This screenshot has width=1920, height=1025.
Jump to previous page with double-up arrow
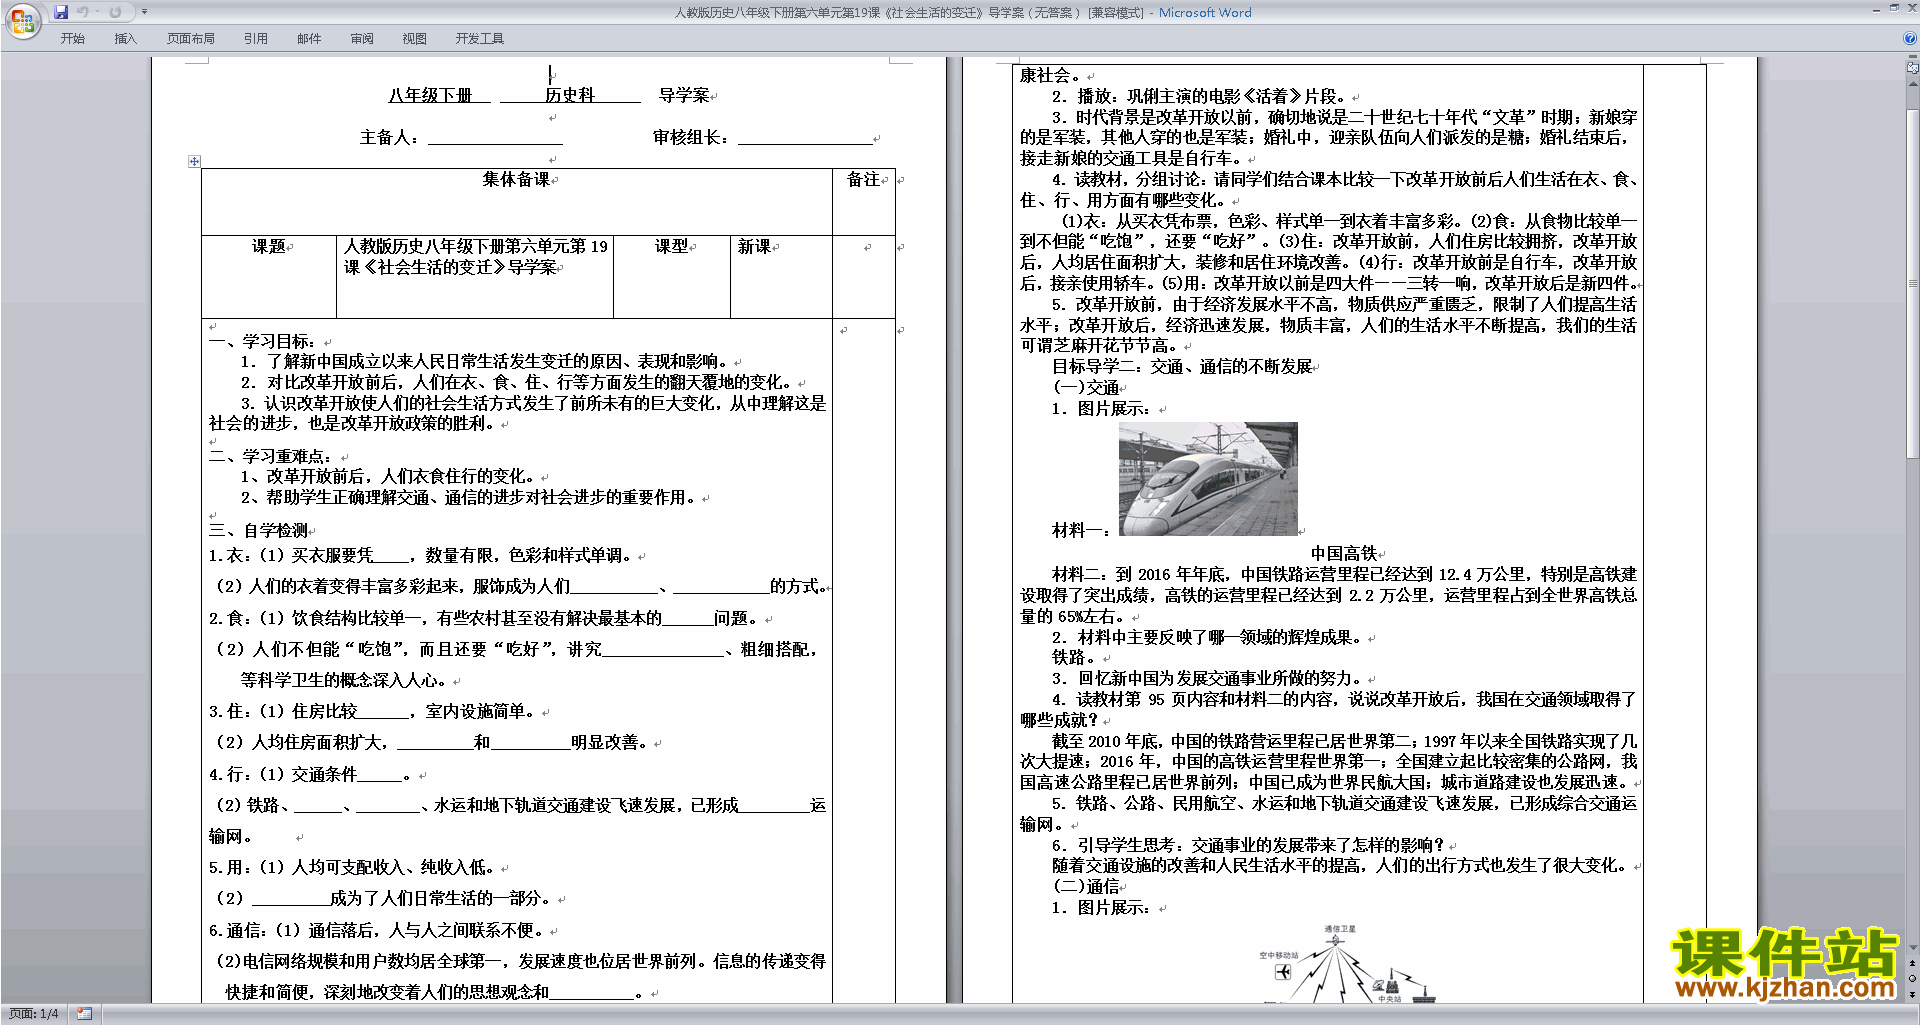(1912, 964)
